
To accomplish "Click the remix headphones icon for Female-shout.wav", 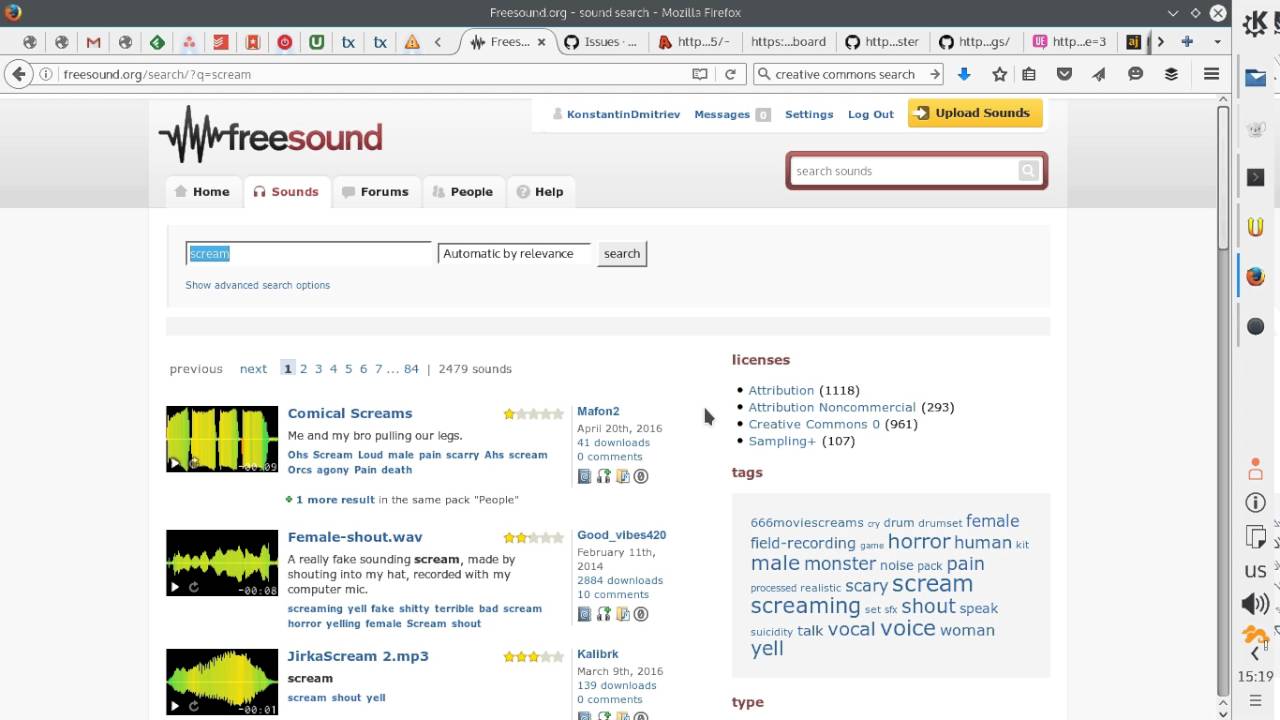I will [x=604, y=614].
